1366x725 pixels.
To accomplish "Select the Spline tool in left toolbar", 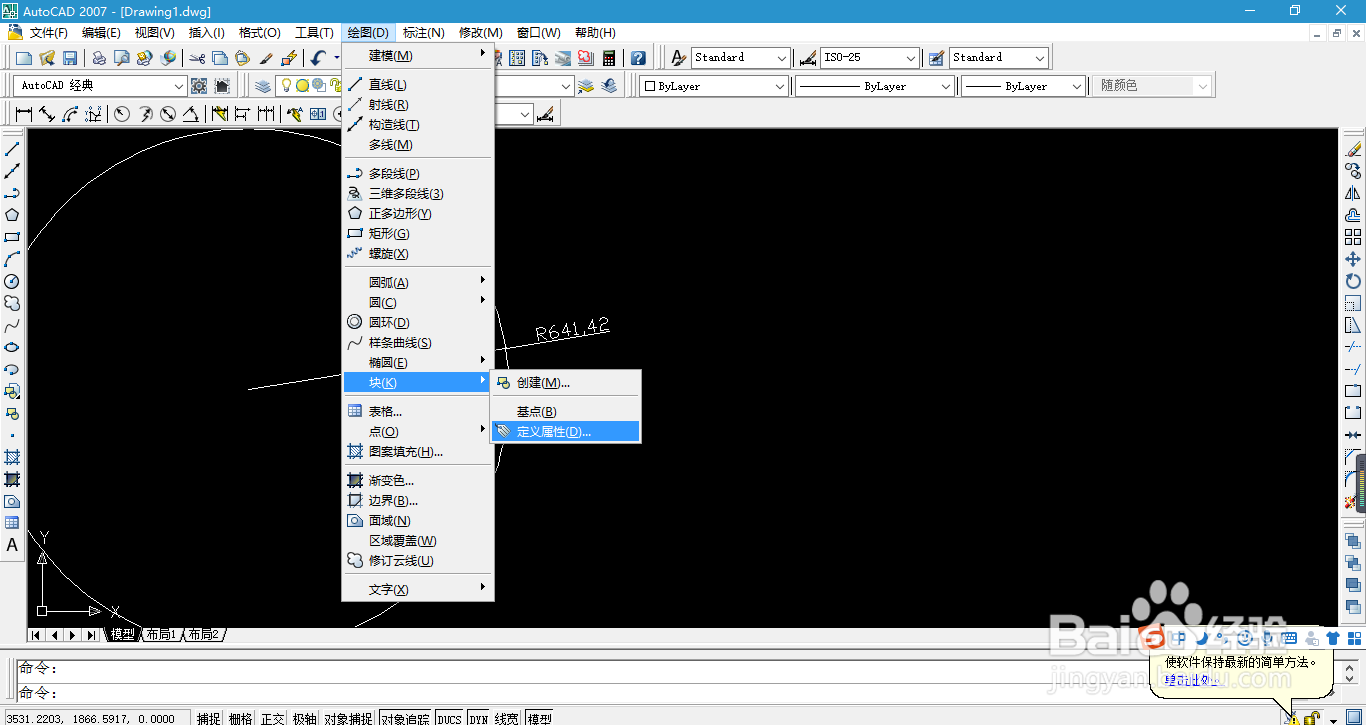I will coord(12,325).
